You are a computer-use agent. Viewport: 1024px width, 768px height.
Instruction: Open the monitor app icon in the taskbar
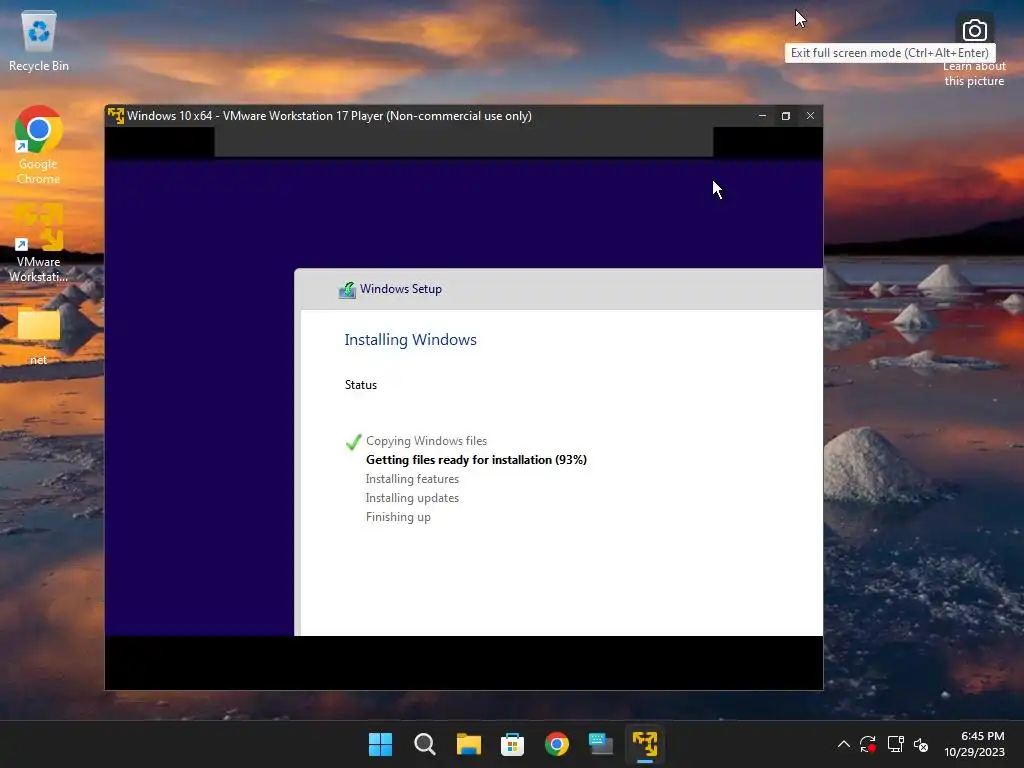click(600, 744)
